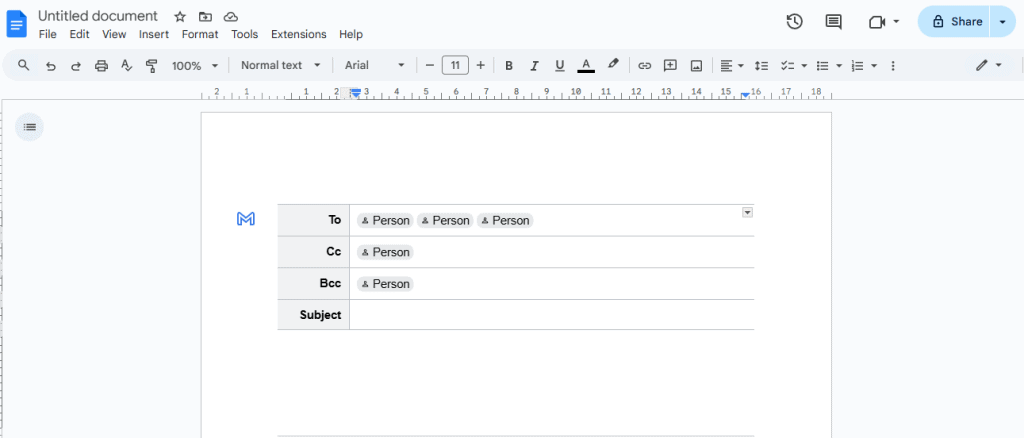Show the document outline
This screenshot has width=1024, height=438.
click(30, 127)
